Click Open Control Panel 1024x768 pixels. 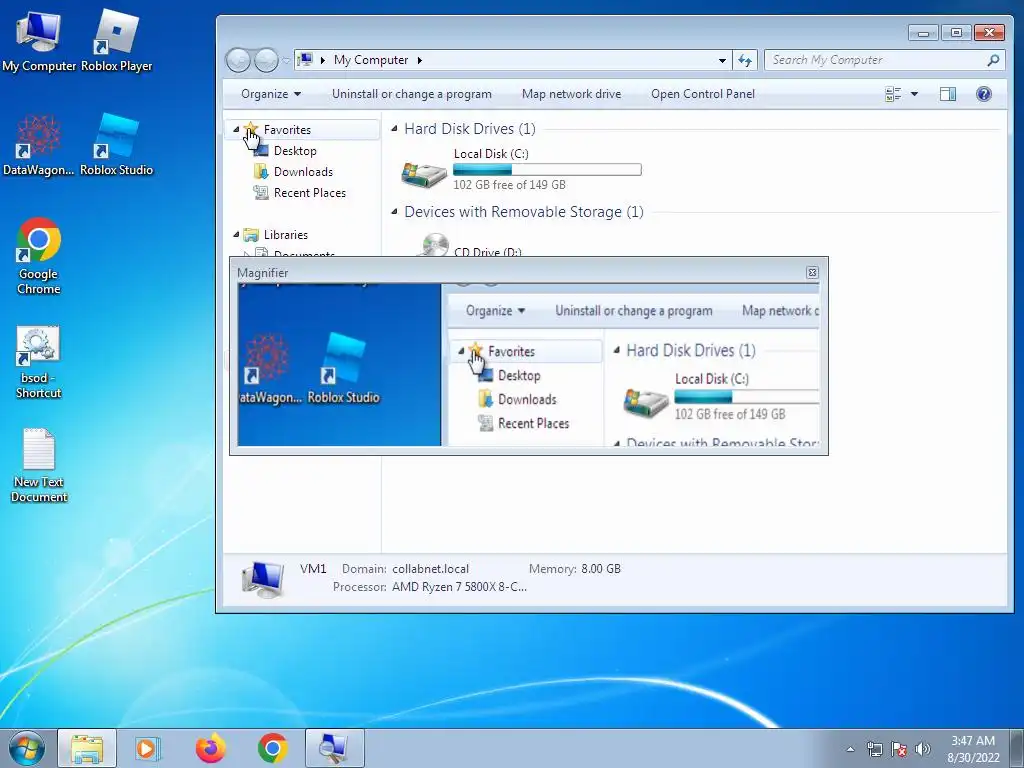(703, 94)
